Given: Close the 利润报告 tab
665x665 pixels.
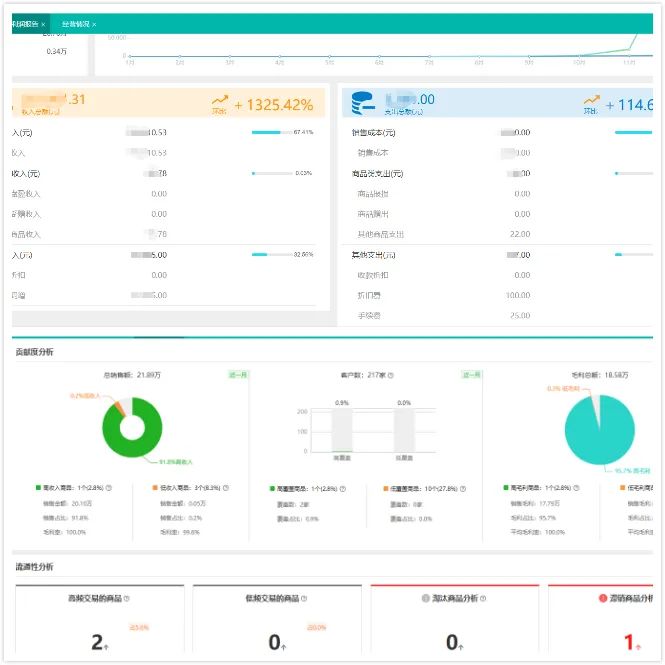Looking at the screenshot, I should [x=43, y=23].
